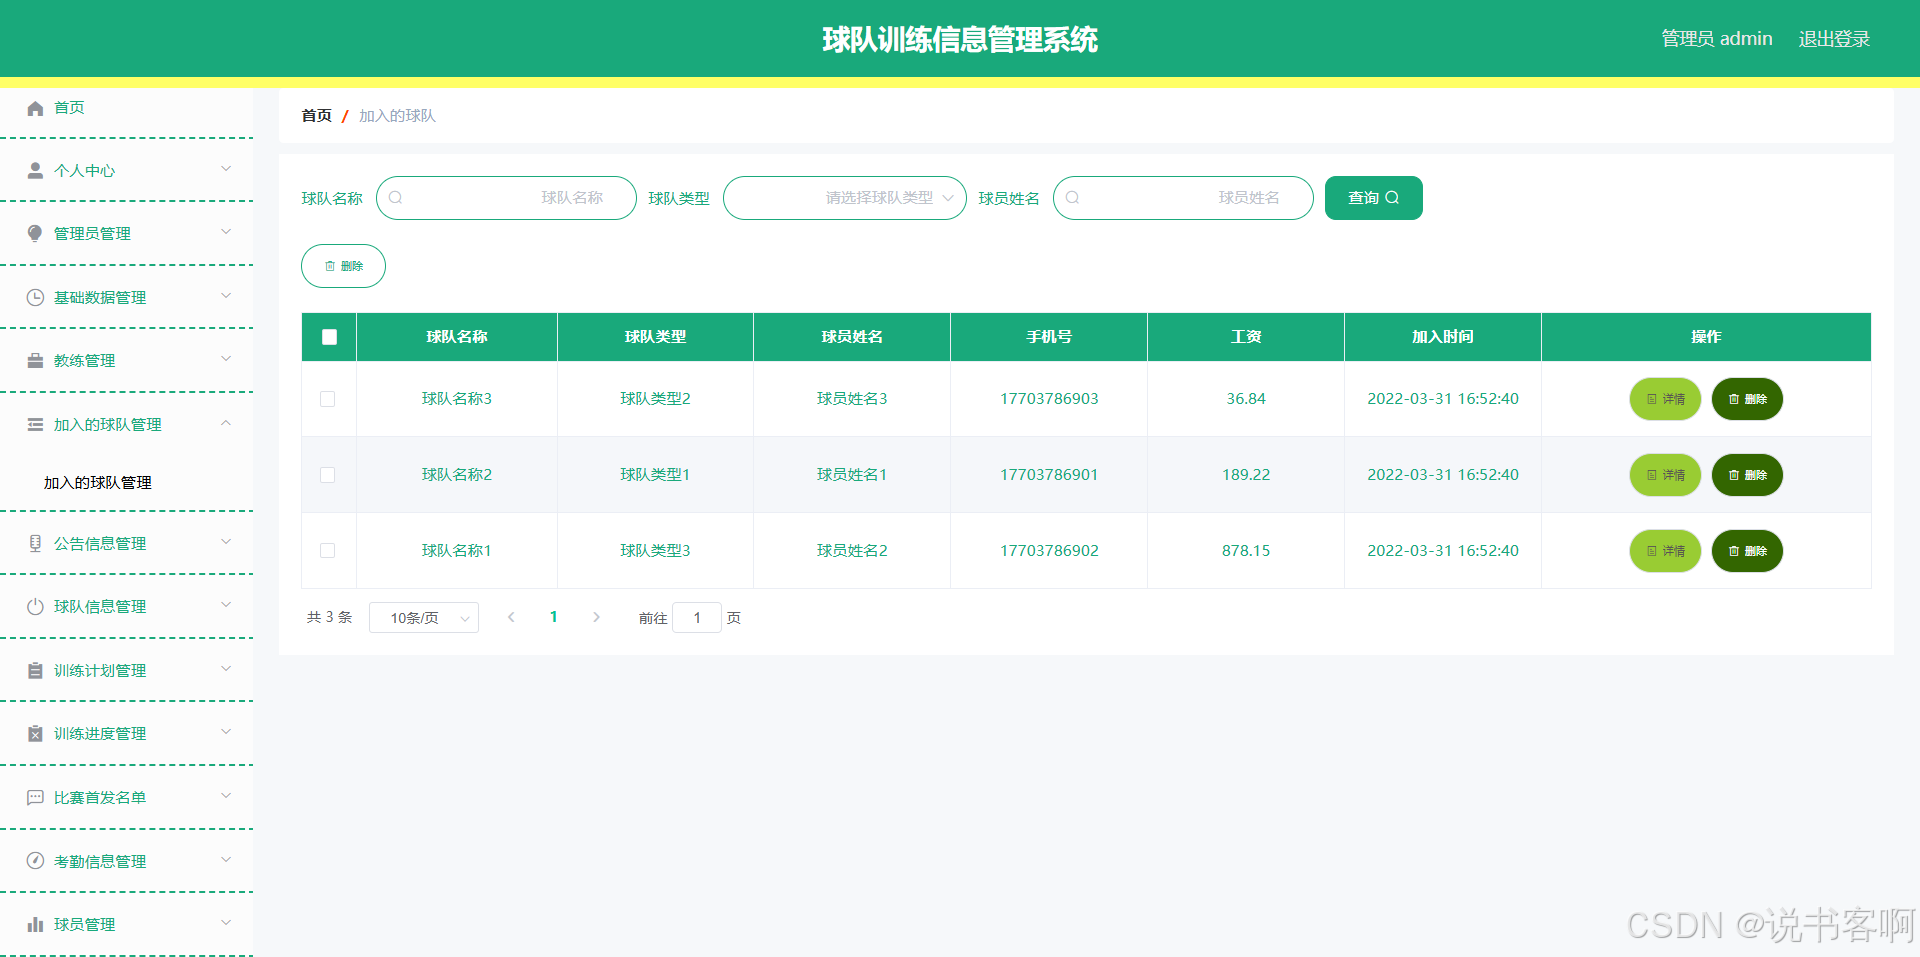Click the 管理员 admin label
1920x957 pixels.
1717,39
